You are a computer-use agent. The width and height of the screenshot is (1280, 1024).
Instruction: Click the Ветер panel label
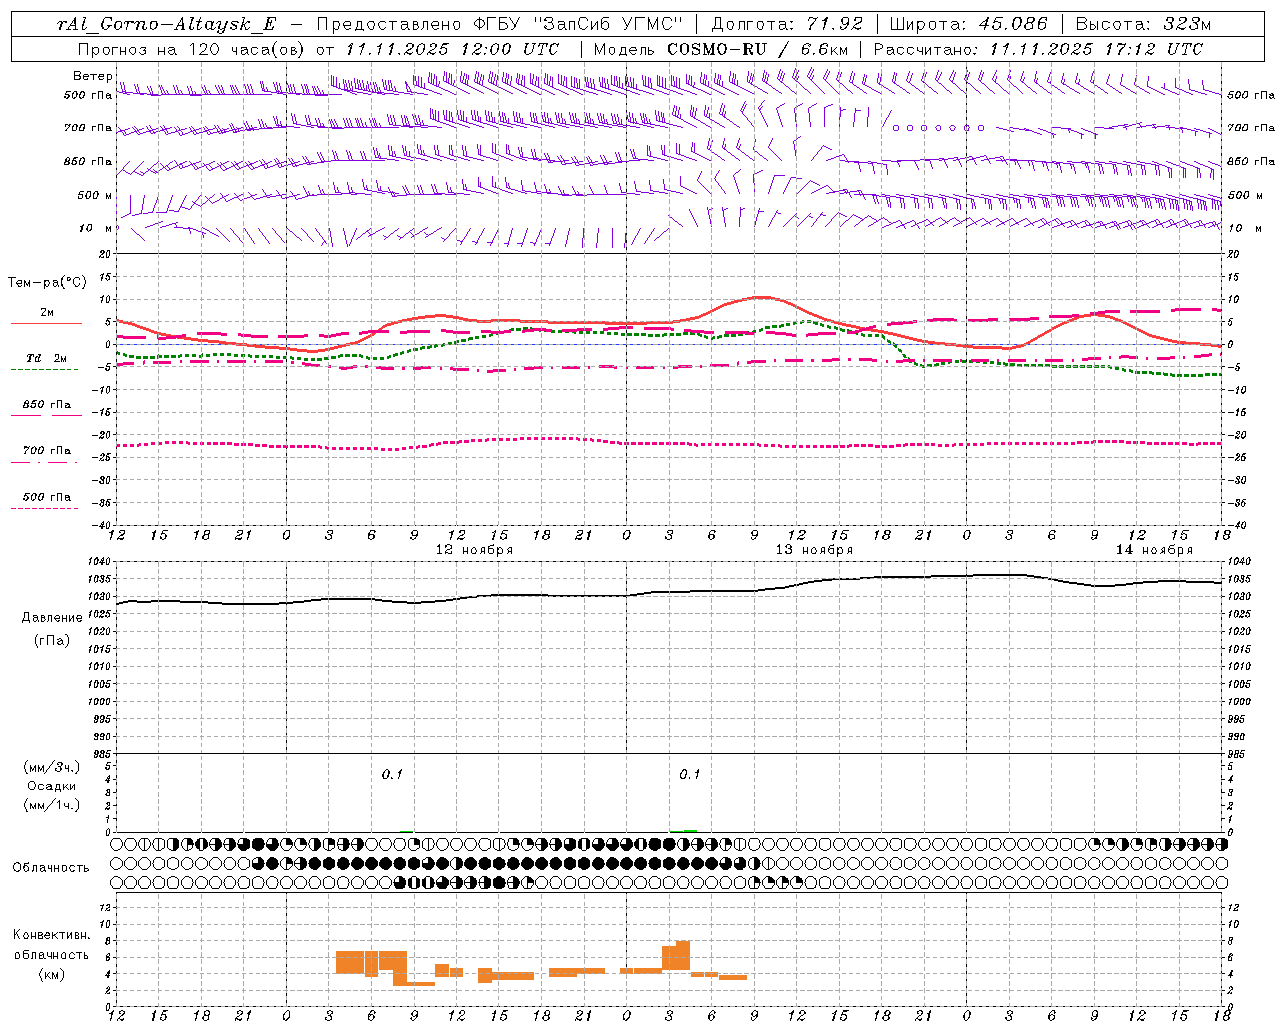[x=92, y=76]
